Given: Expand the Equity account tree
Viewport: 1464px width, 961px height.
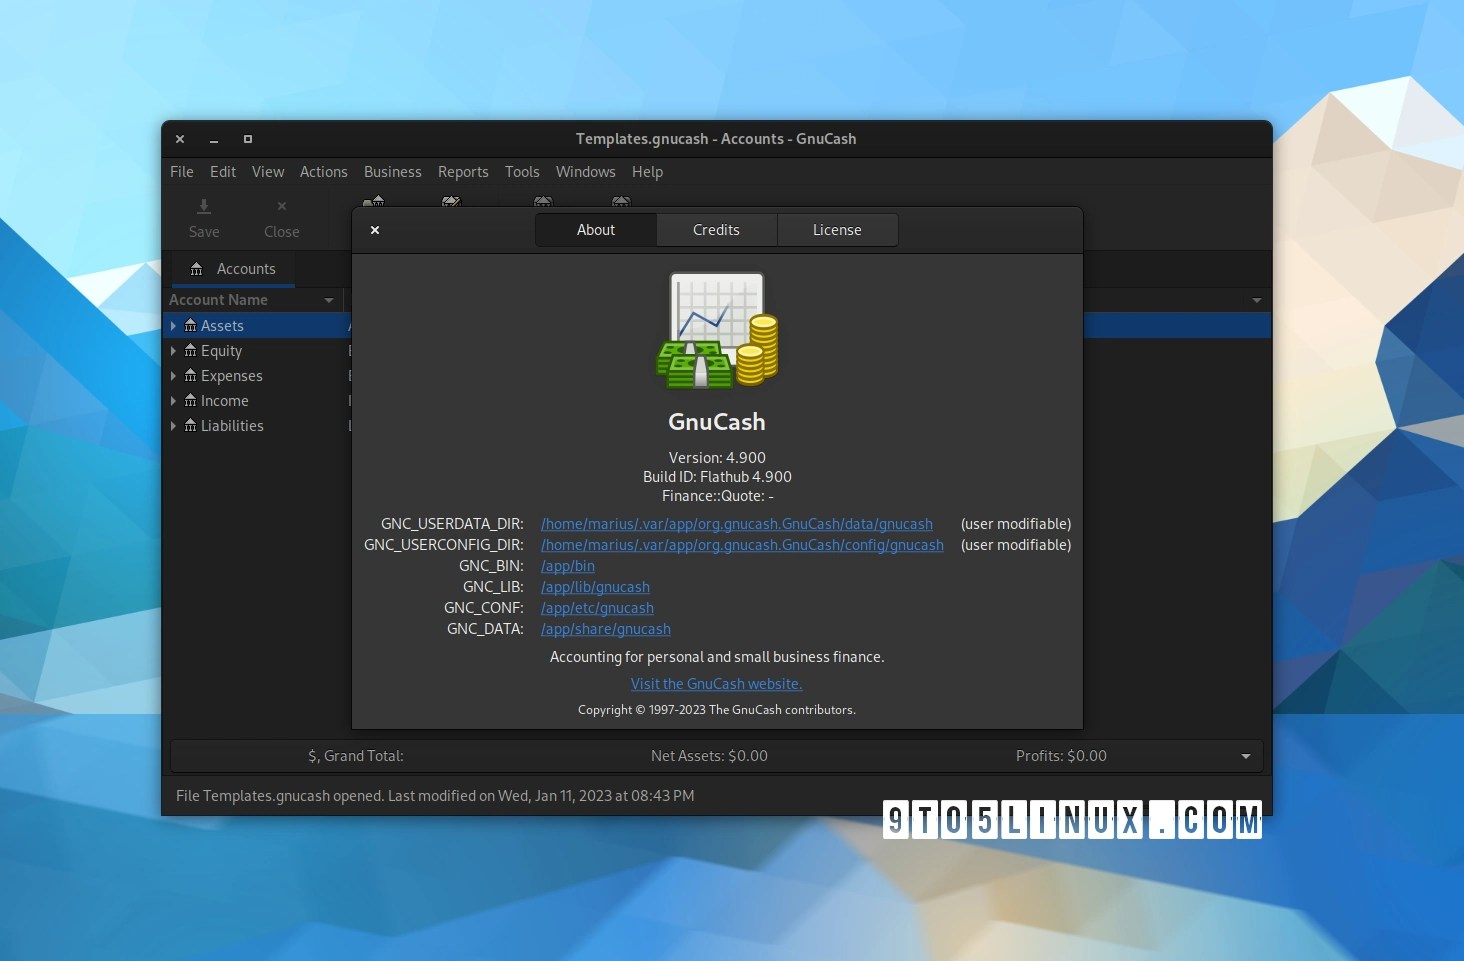Looking at the screenshot, I should pos(173,351).
